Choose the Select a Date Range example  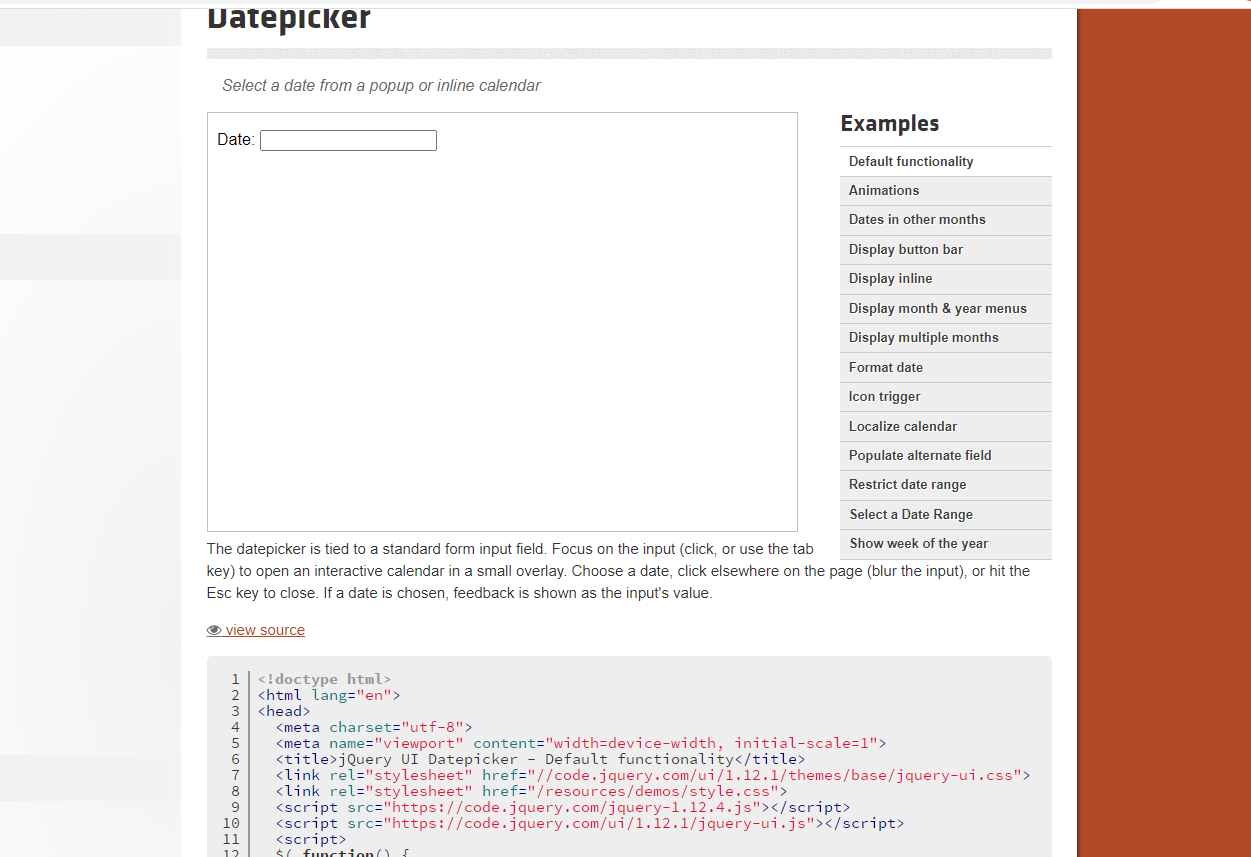point(946,514)
